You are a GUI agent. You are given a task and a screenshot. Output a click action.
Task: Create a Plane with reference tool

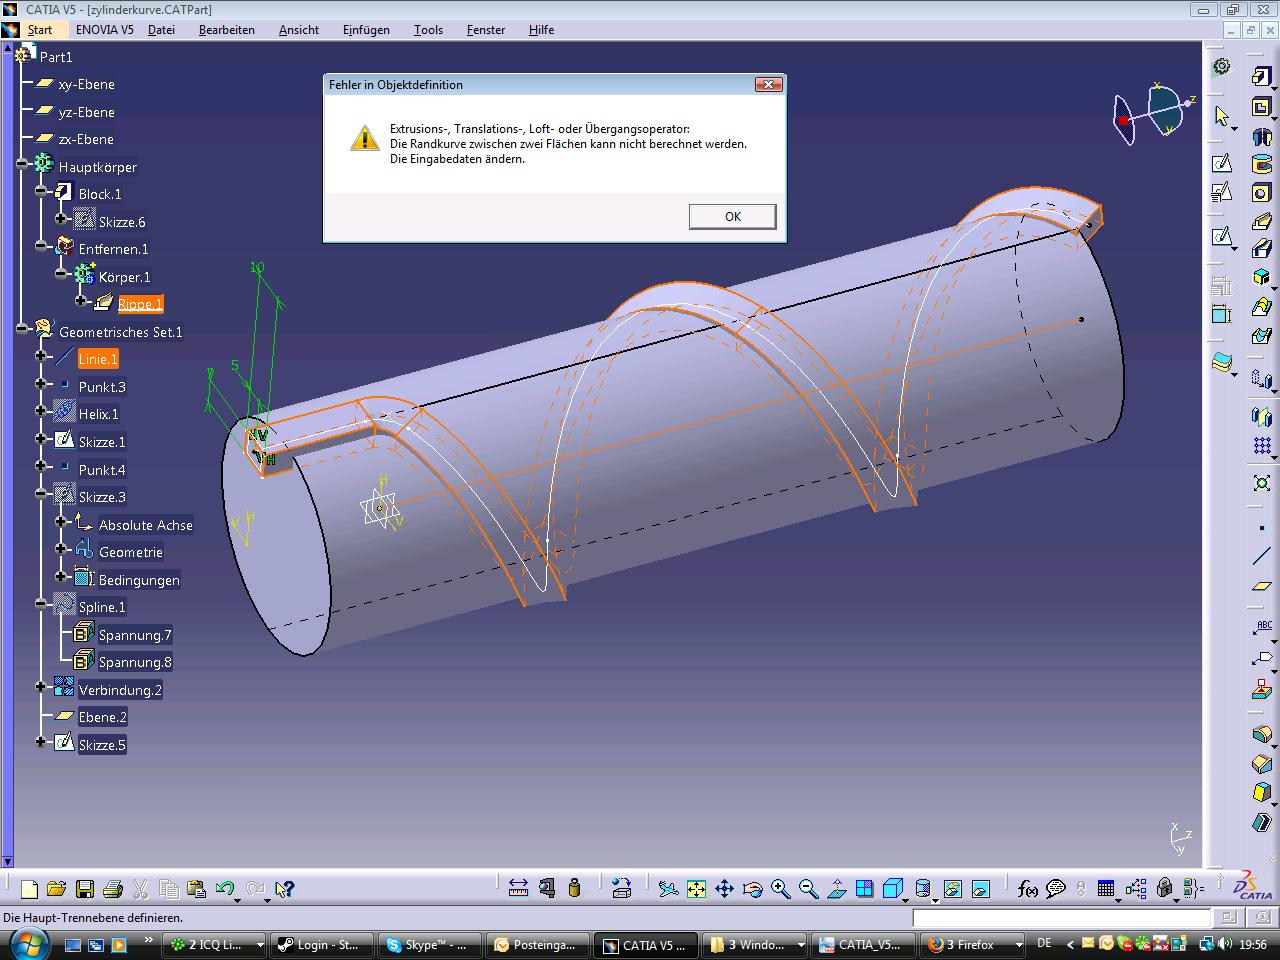click(x=1261, y=585)
